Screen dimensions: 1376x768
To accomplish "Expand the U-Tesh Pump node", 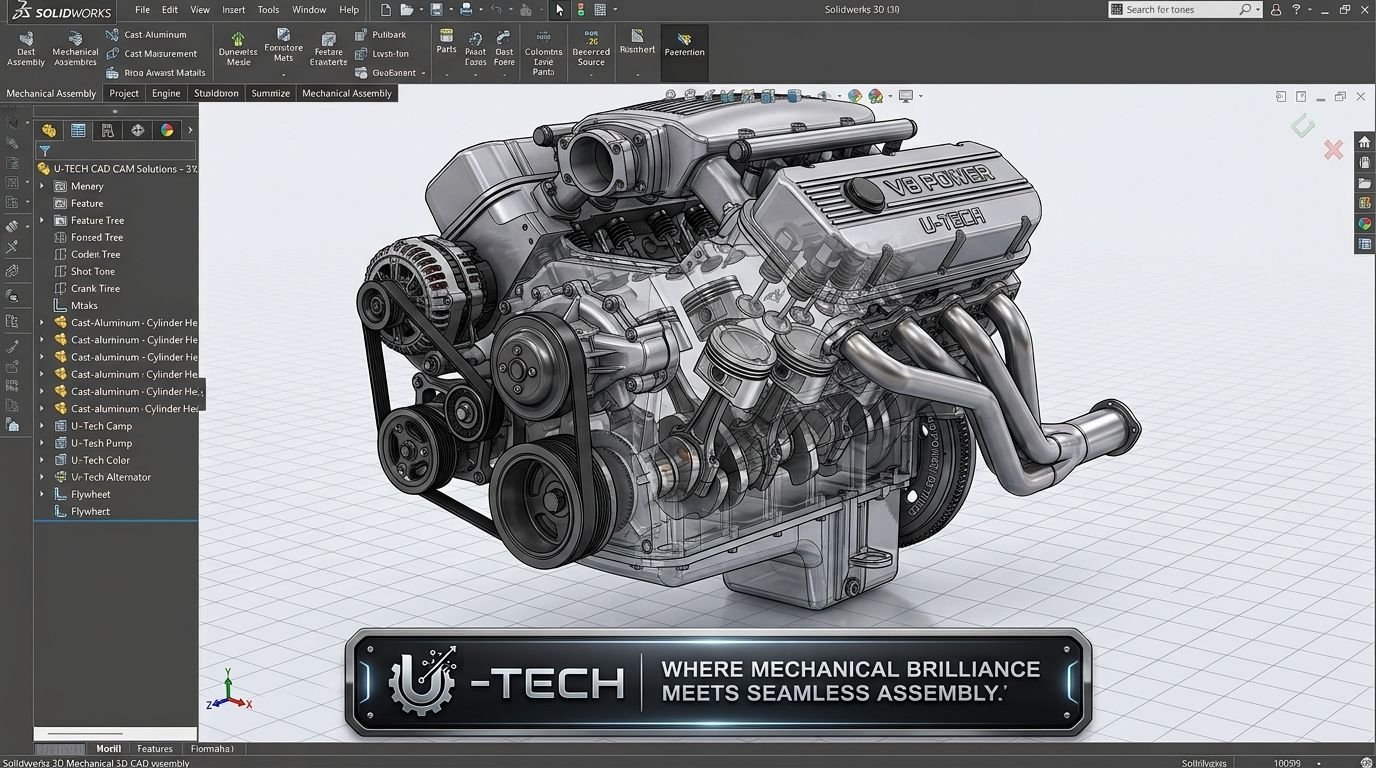I will tap(42, 443).
